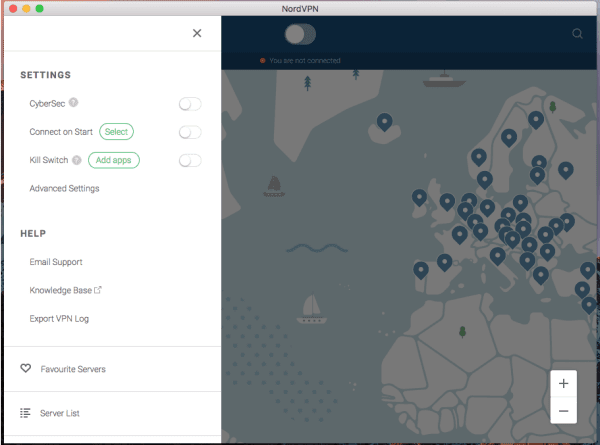Open the search magnifier icon
Screen dimensions: 600x445
pyautogui.click(x=577, y=34)
